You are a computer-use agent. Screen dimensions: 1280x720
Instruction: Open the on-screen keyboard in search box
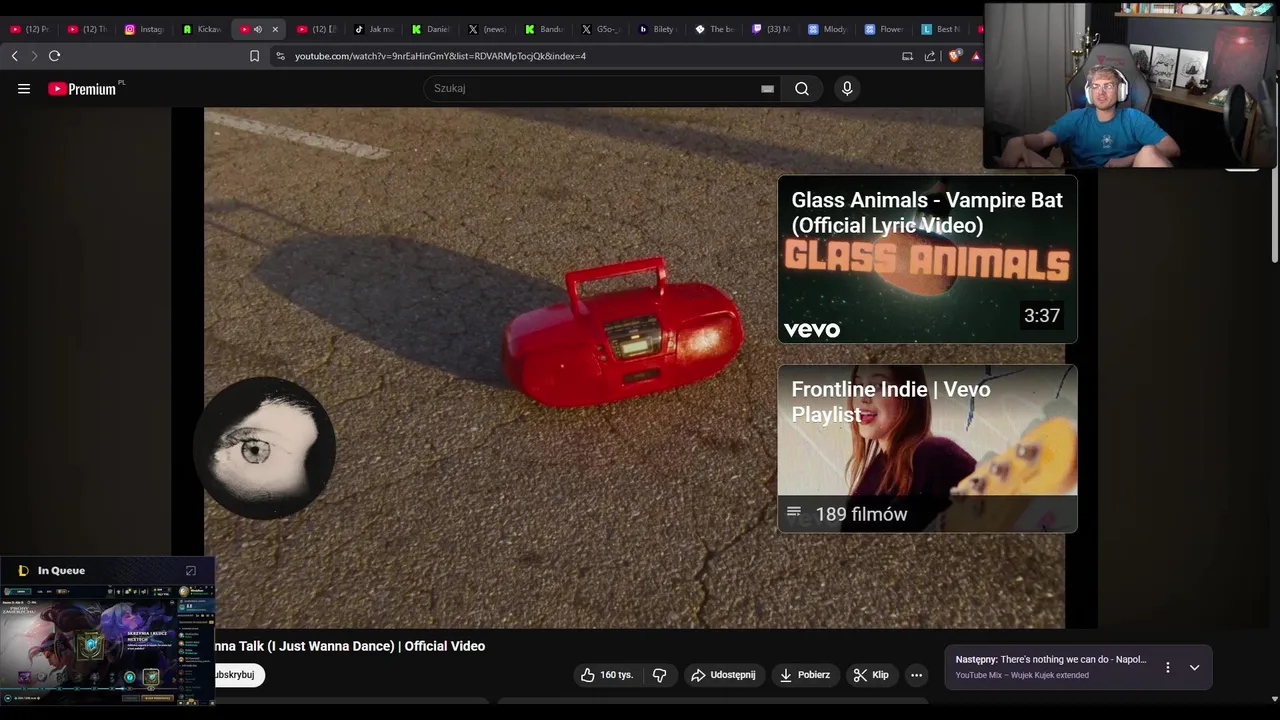point(767,89)
